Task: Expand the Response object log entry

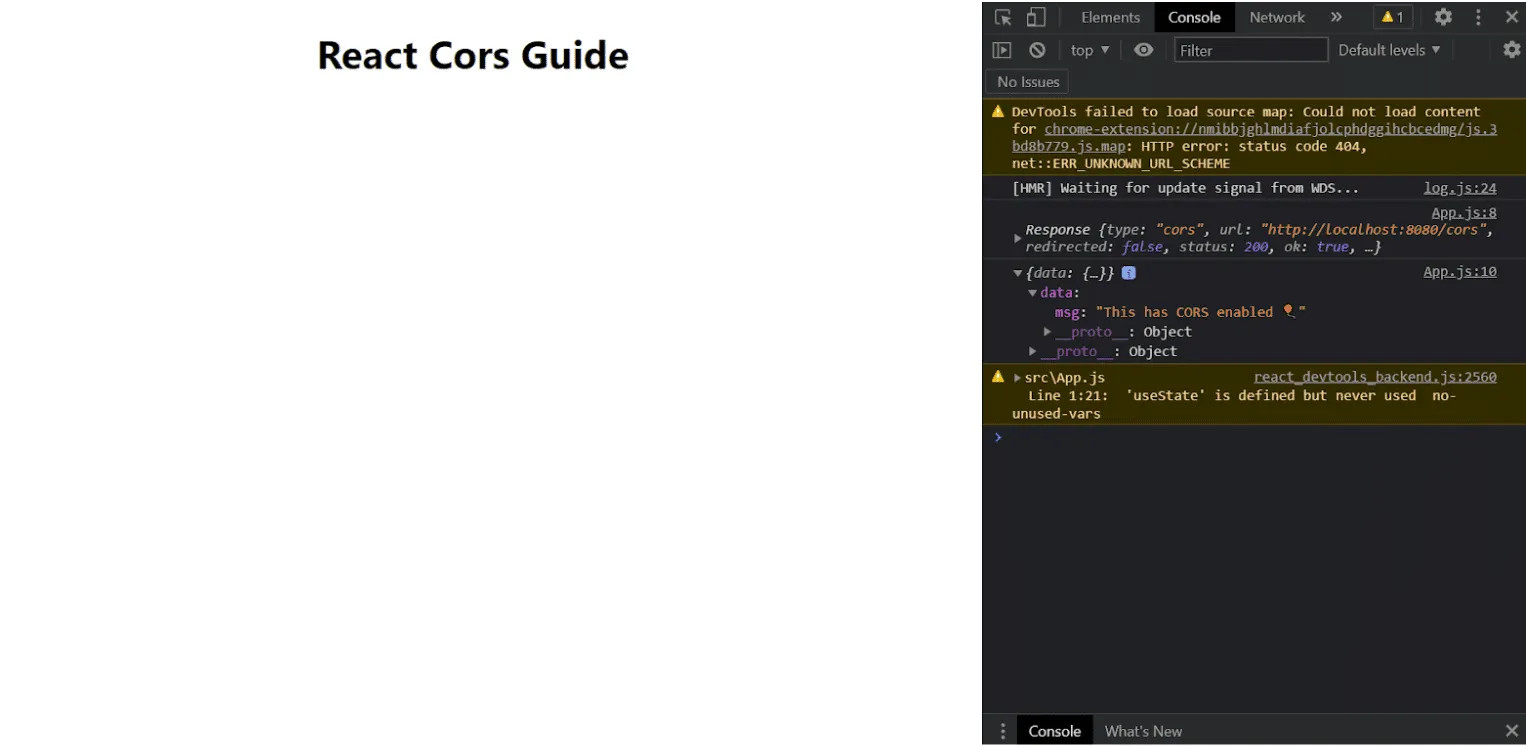Action: (1018, 238)
